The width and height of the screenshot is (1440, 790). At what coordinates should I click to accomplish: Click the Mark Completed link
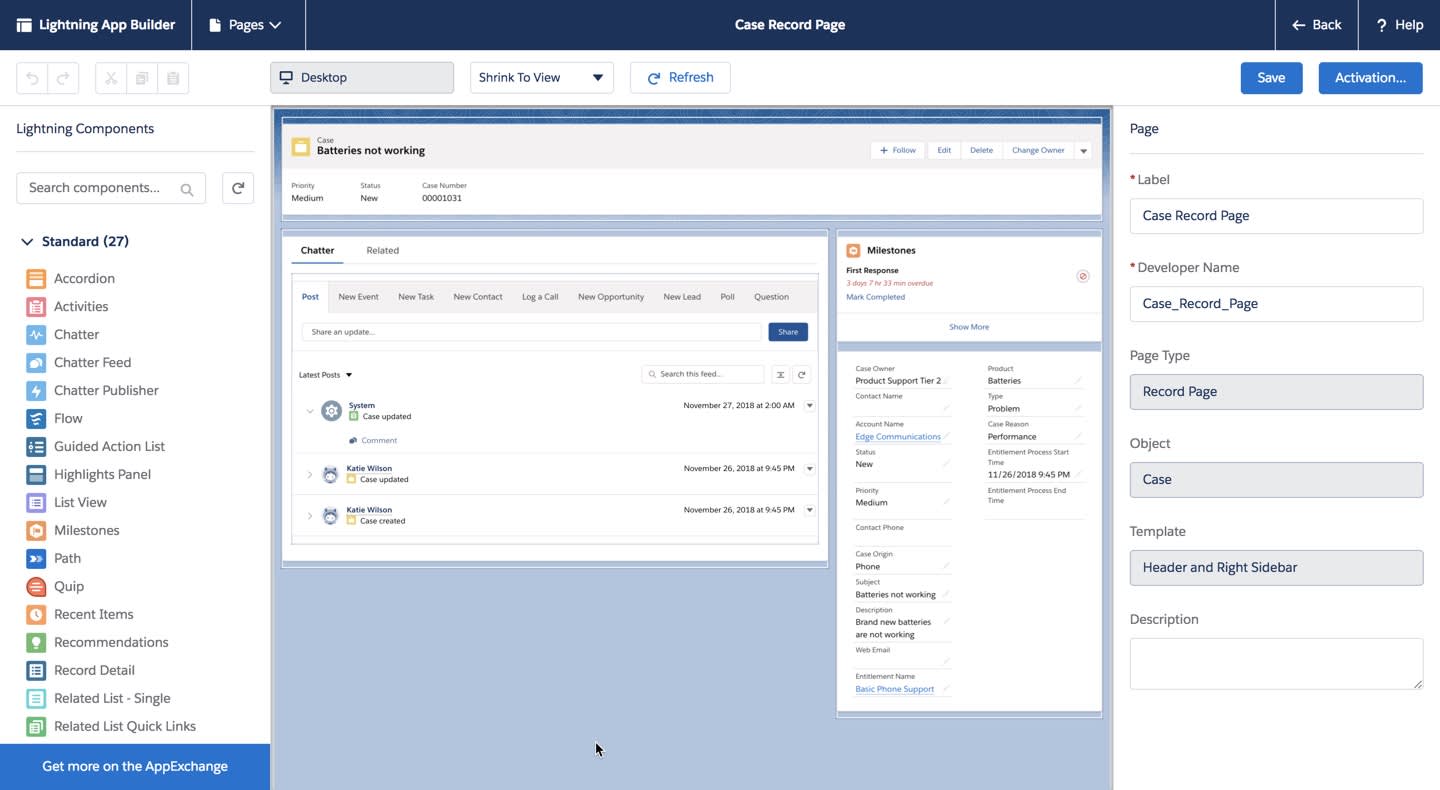(x=875, y=297)
